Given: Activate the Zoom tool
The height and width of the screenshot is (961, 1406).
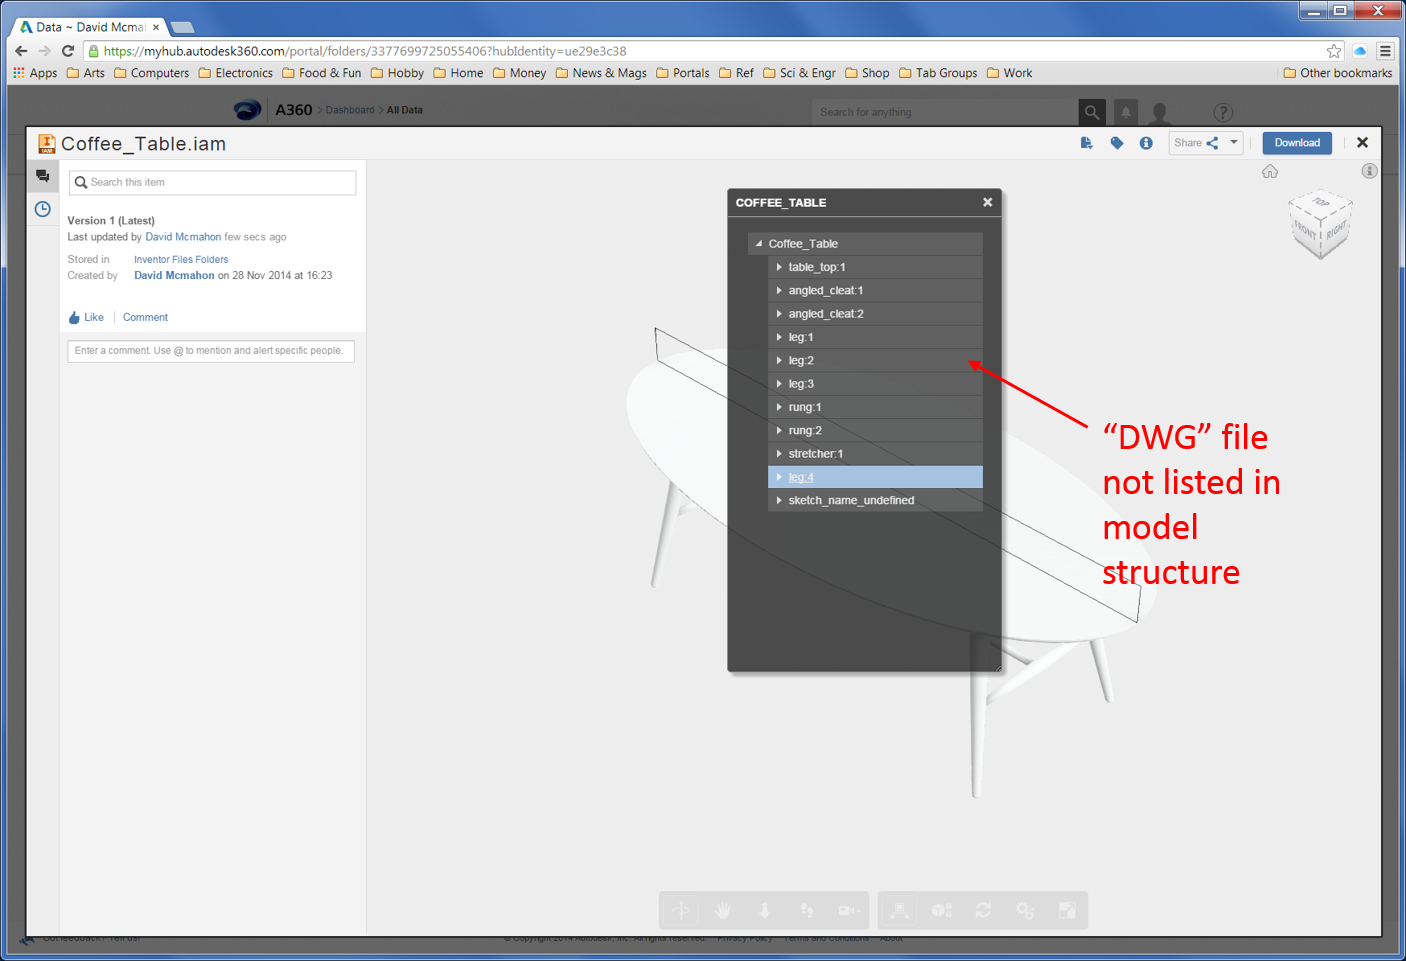Looking at the screenshot, I should point(764,910).
